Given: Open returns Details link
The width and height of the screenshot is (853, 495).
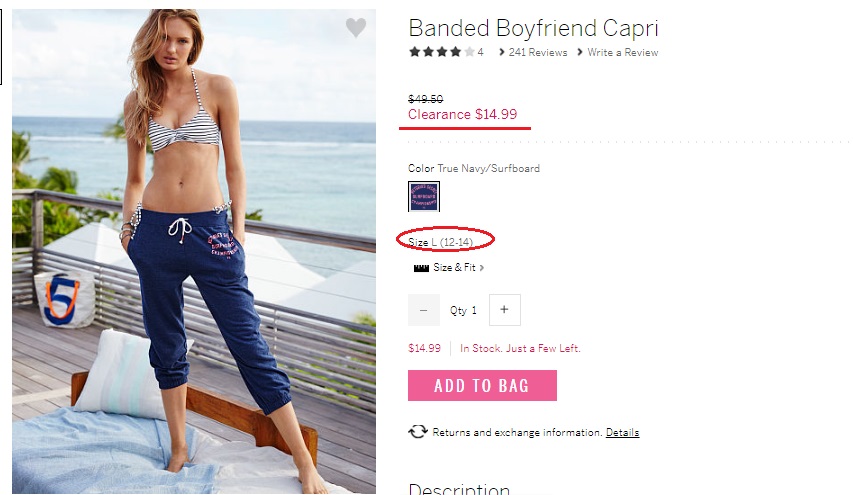Looking at the screenshot, I should coord(622,432).
